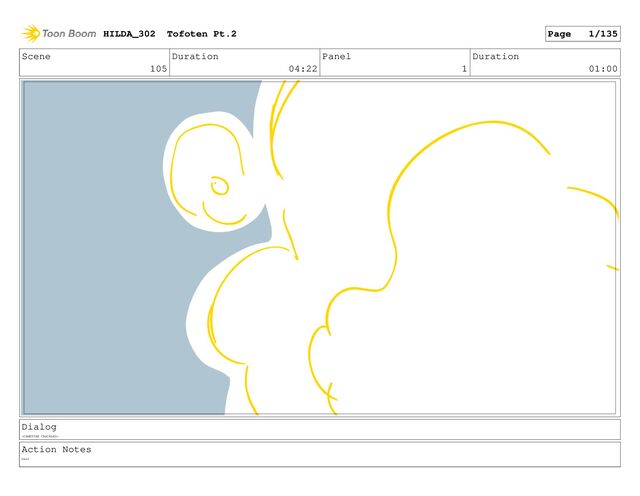640x496 pixels.
Task: Click the Scene number "105"
Action: tap(158, 69)
